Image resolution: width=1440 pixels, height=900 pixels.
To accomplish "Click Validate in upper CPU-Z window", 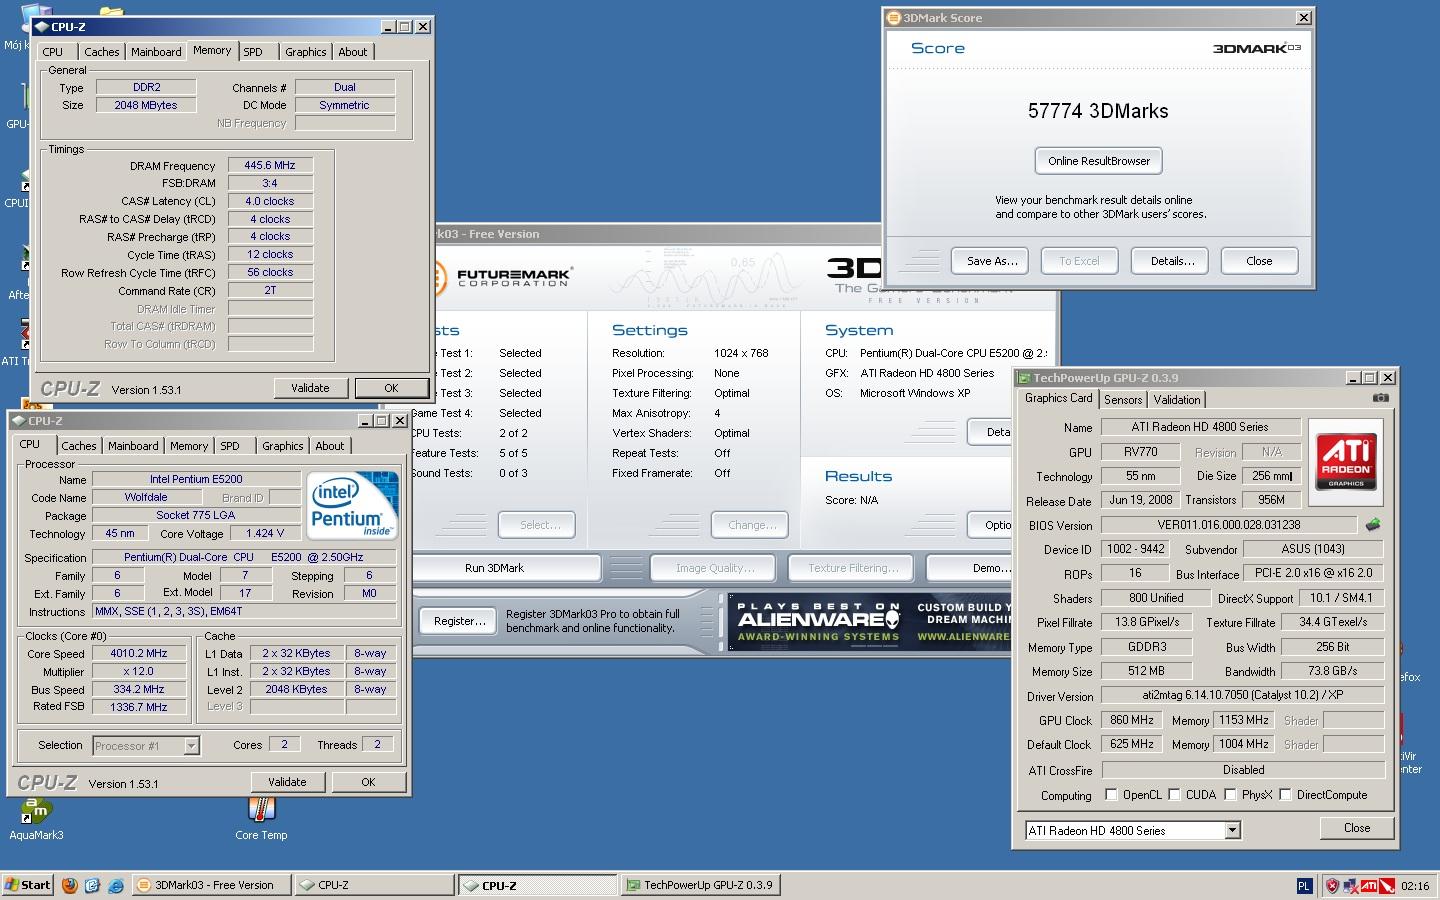I will pyautogui.click(x=310, y=388).
